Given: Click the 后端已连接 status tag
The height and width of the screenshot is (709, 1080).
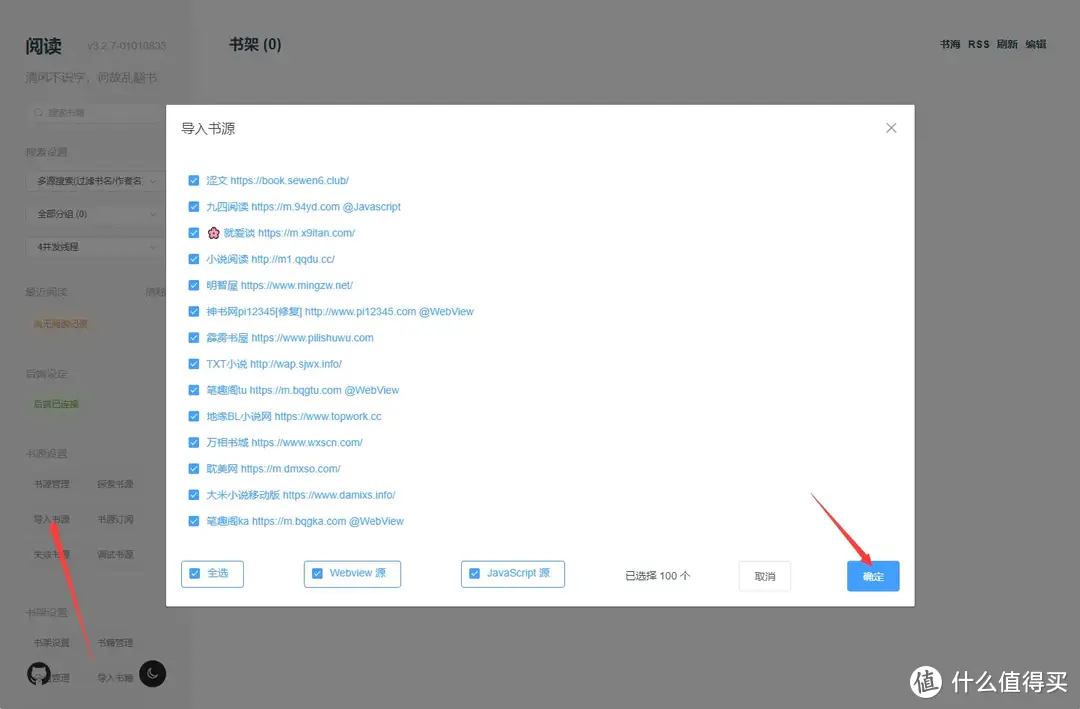Looking at the screenshot, I should 56,404.
